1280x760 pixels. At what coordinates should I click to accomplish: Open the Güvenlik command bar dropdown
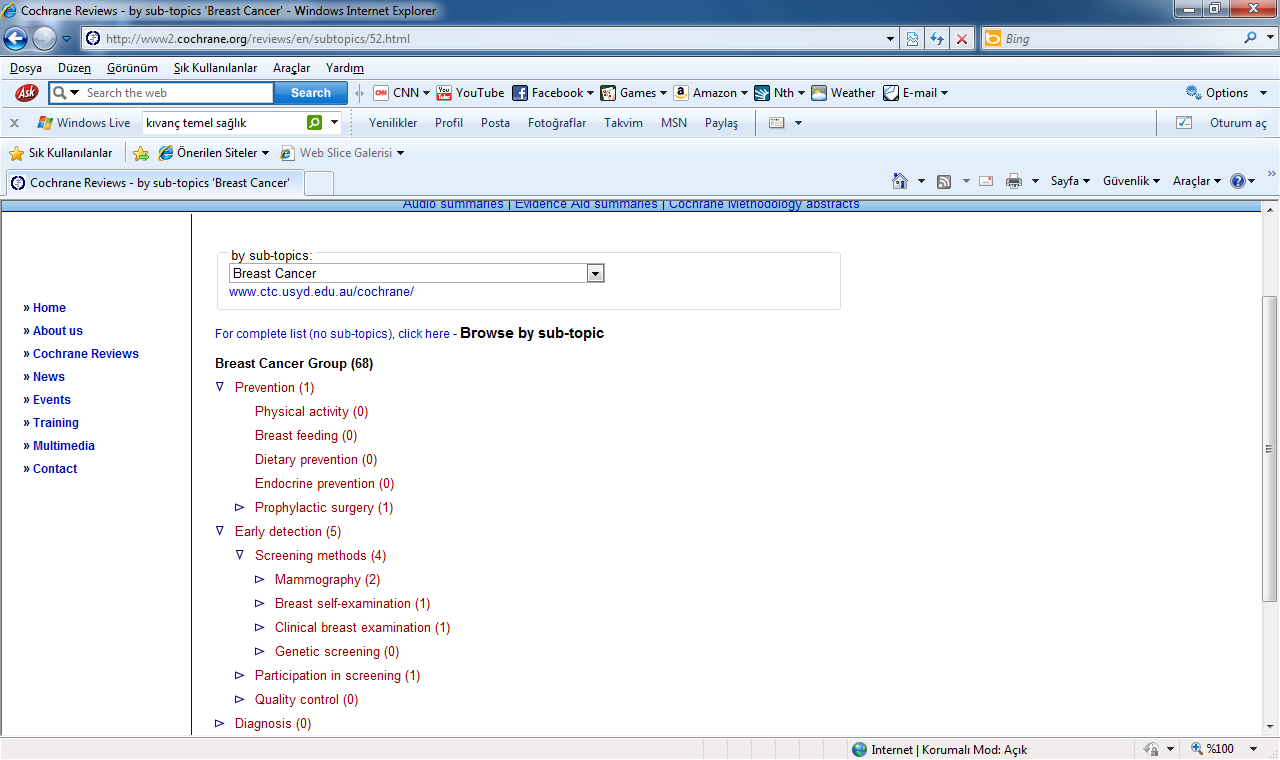coord(1131,181)
